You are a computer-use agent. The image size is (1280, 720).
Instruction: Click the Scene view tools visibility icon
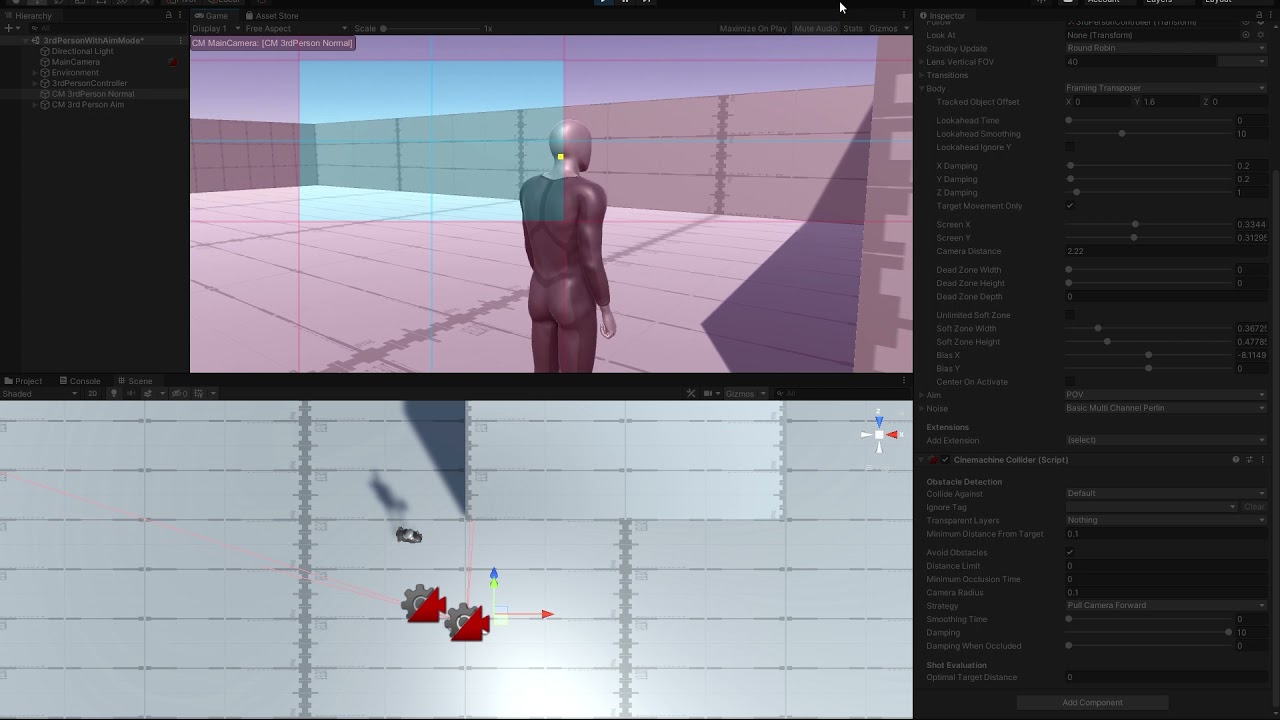690,393
